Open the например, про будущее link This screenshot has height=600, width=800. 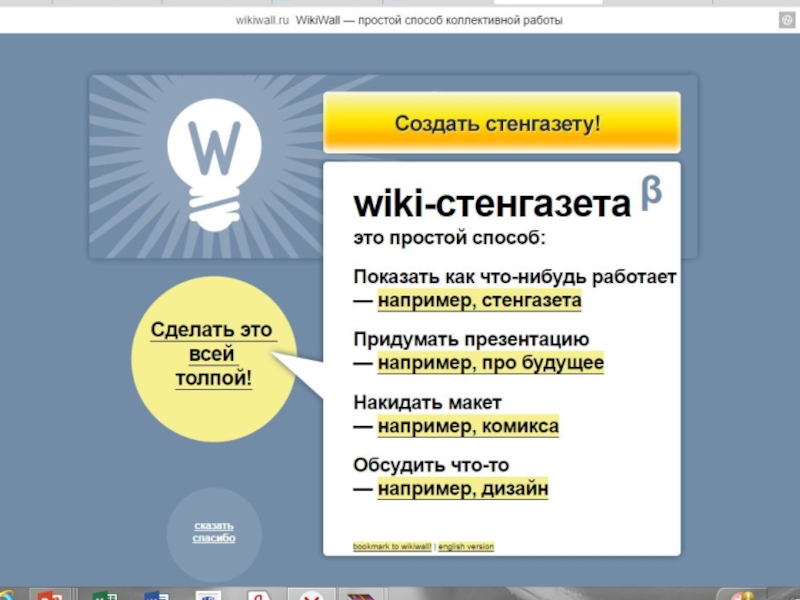coord(490,363)
